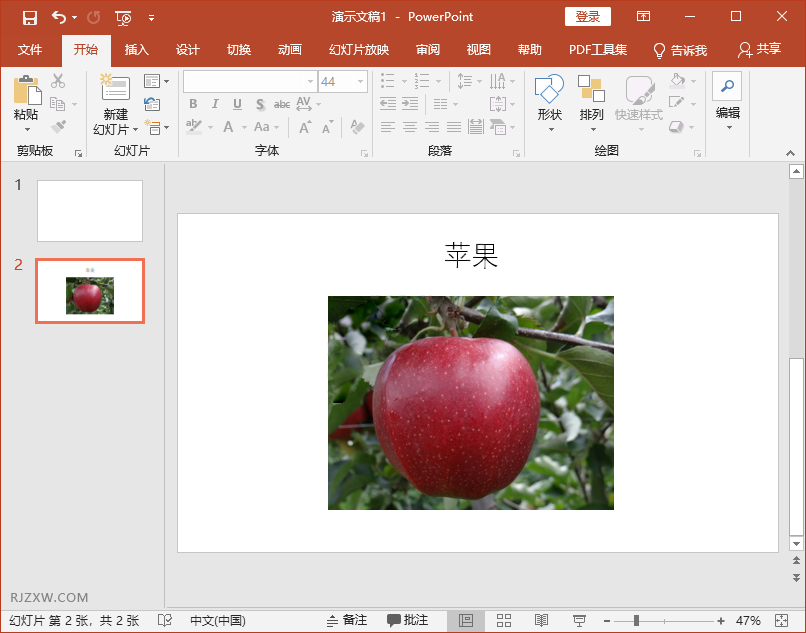The image size is (806, 633).
Task: Select slide 1 thumbnail in panel
Action: click(x=89, y=210)
